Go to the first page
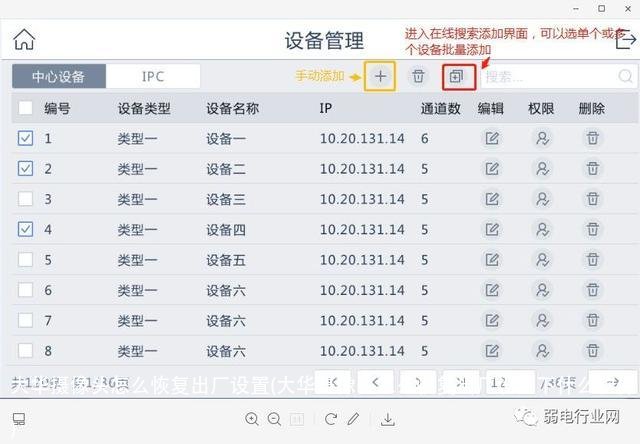Viewport: 640px width, 444px height. (x=333, y=382)
